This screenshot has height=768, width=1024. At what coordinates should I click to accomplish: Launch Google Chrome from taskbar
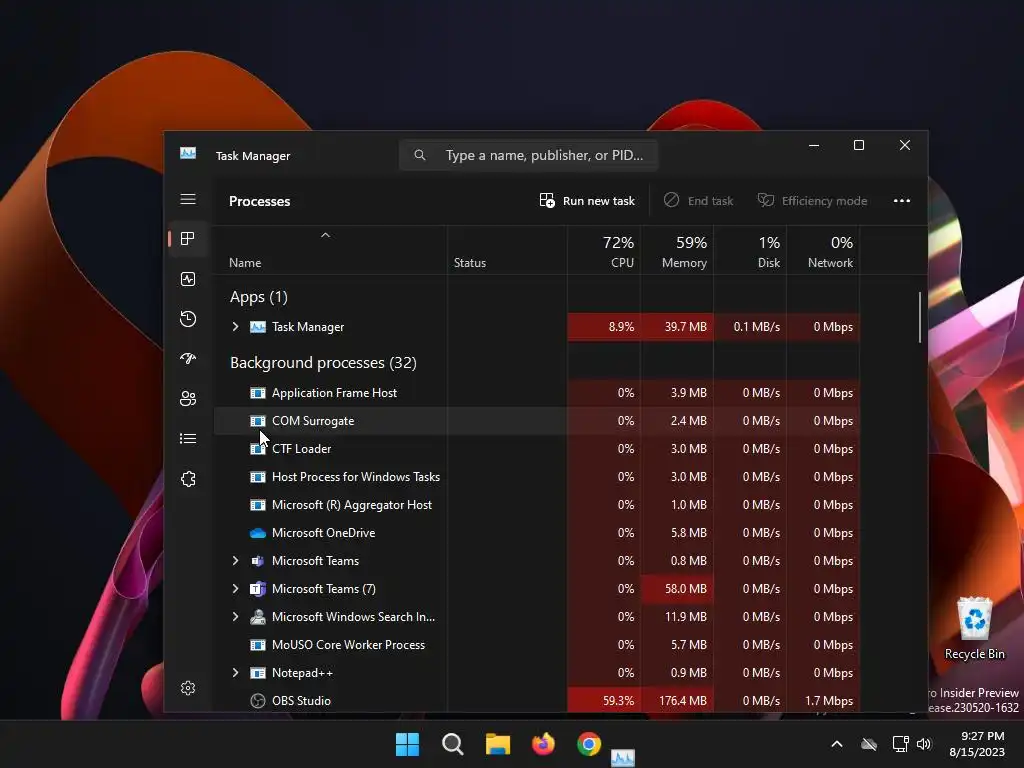point(588,744)
